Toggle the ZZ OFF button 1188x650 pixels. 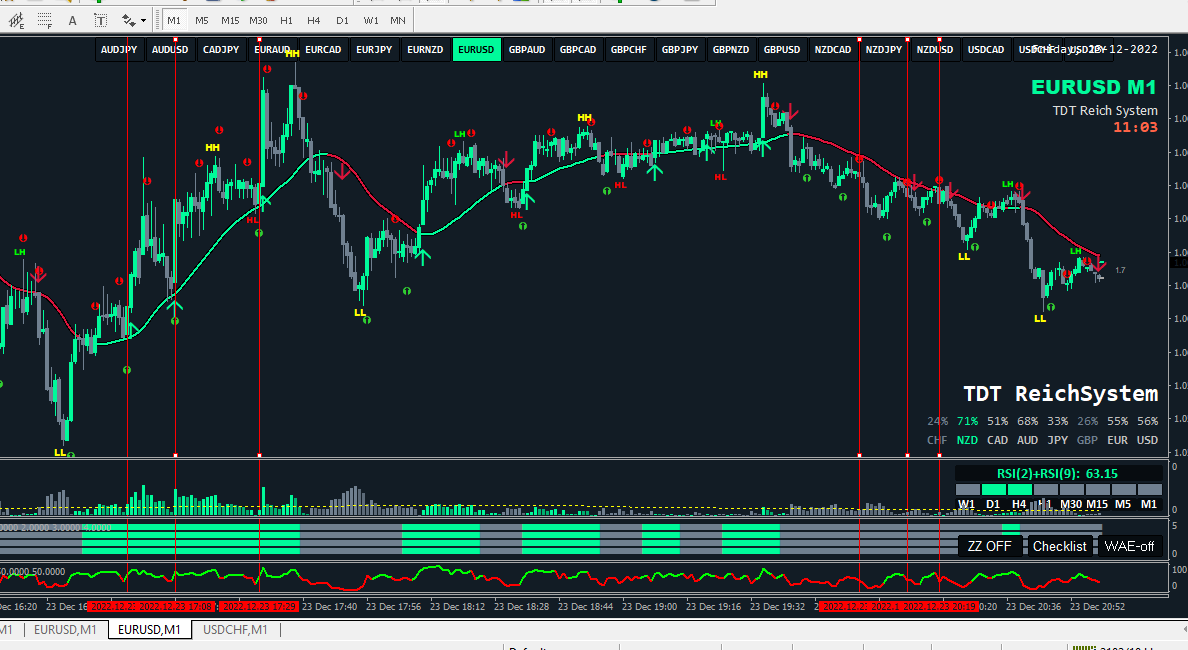pos(989,546)
